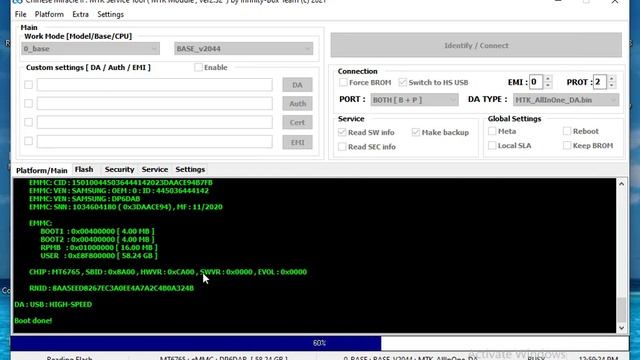The height and width of the screenshot is (360, 640).
Task: Click the Auth path input field
Action: point(155,103)
